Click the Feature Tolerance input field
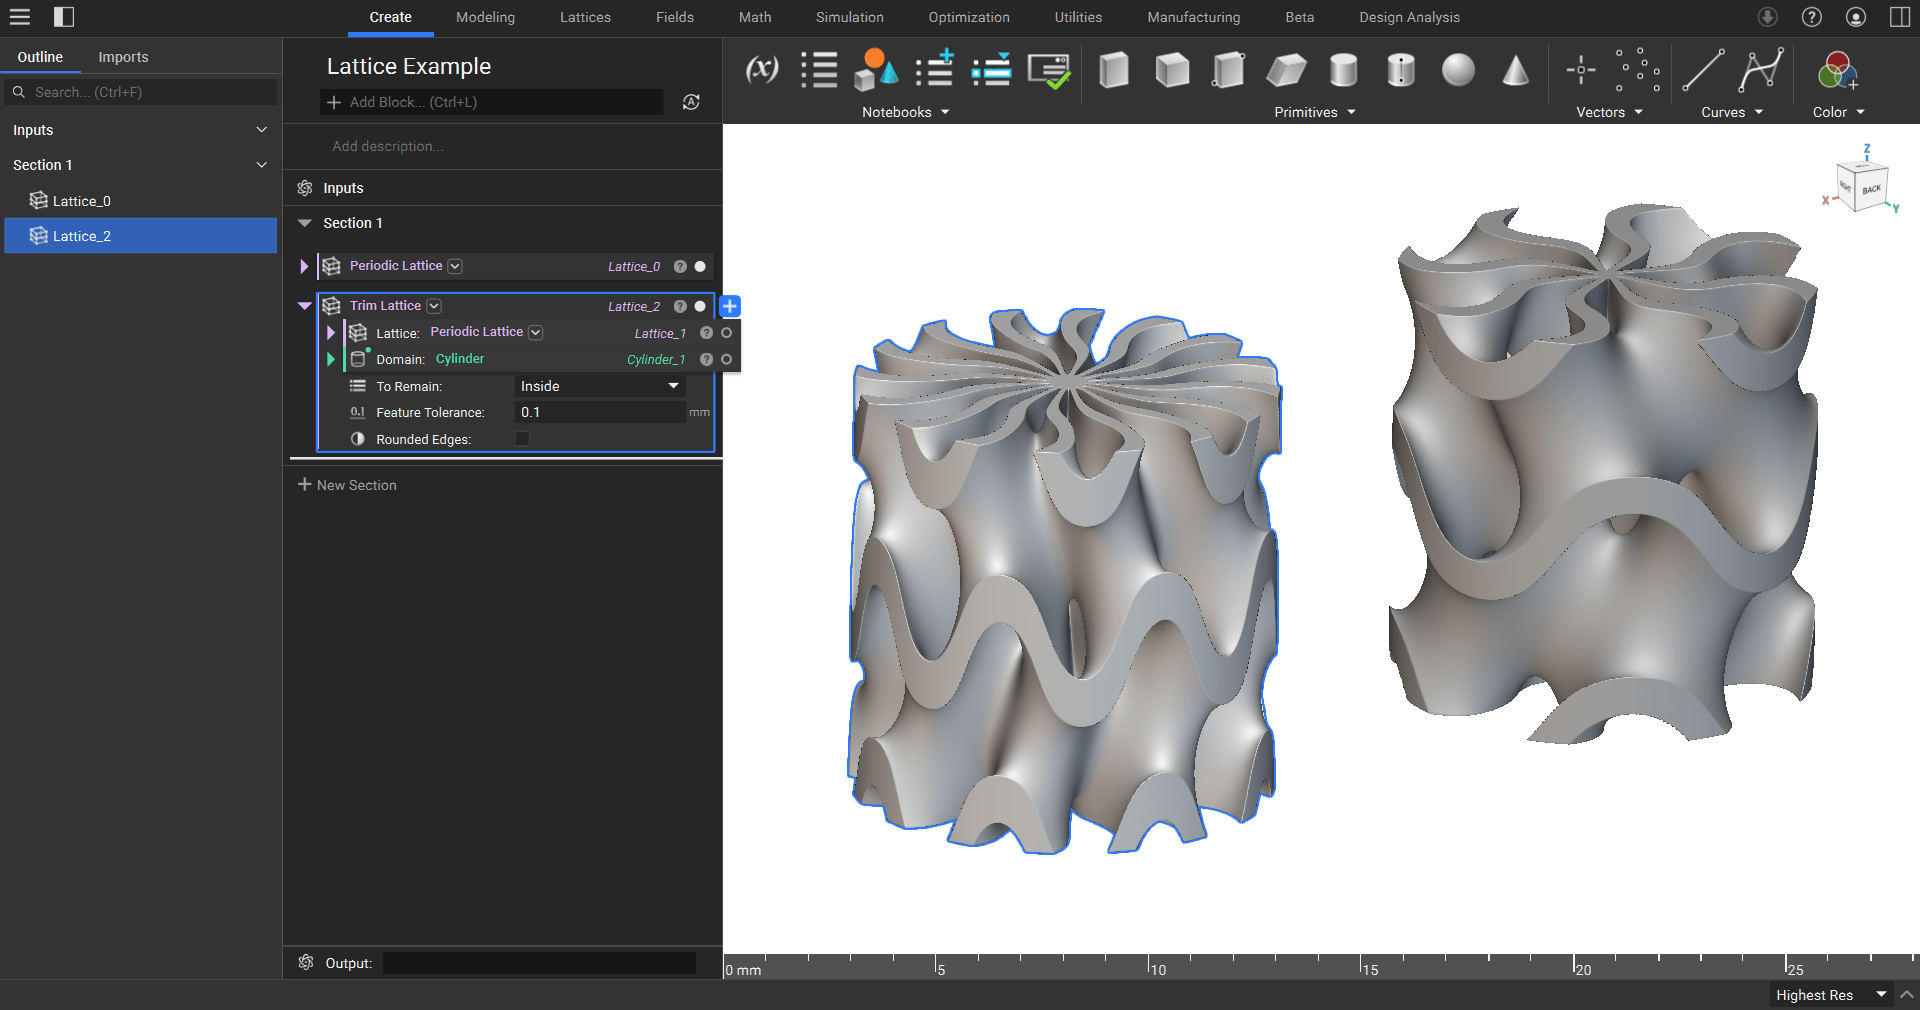This screenshot has width=1920, height=1010. 599,412
